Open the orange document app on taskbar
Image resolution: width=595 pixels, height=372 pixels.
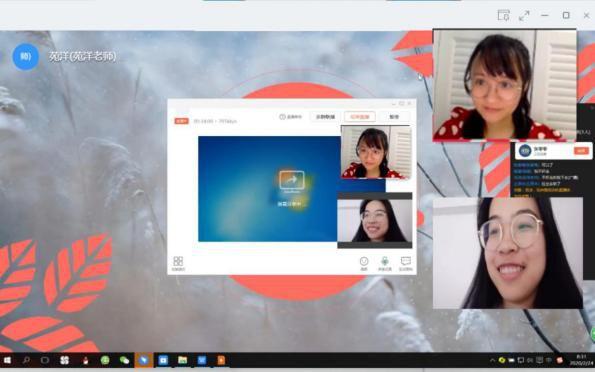click(221, 360)
